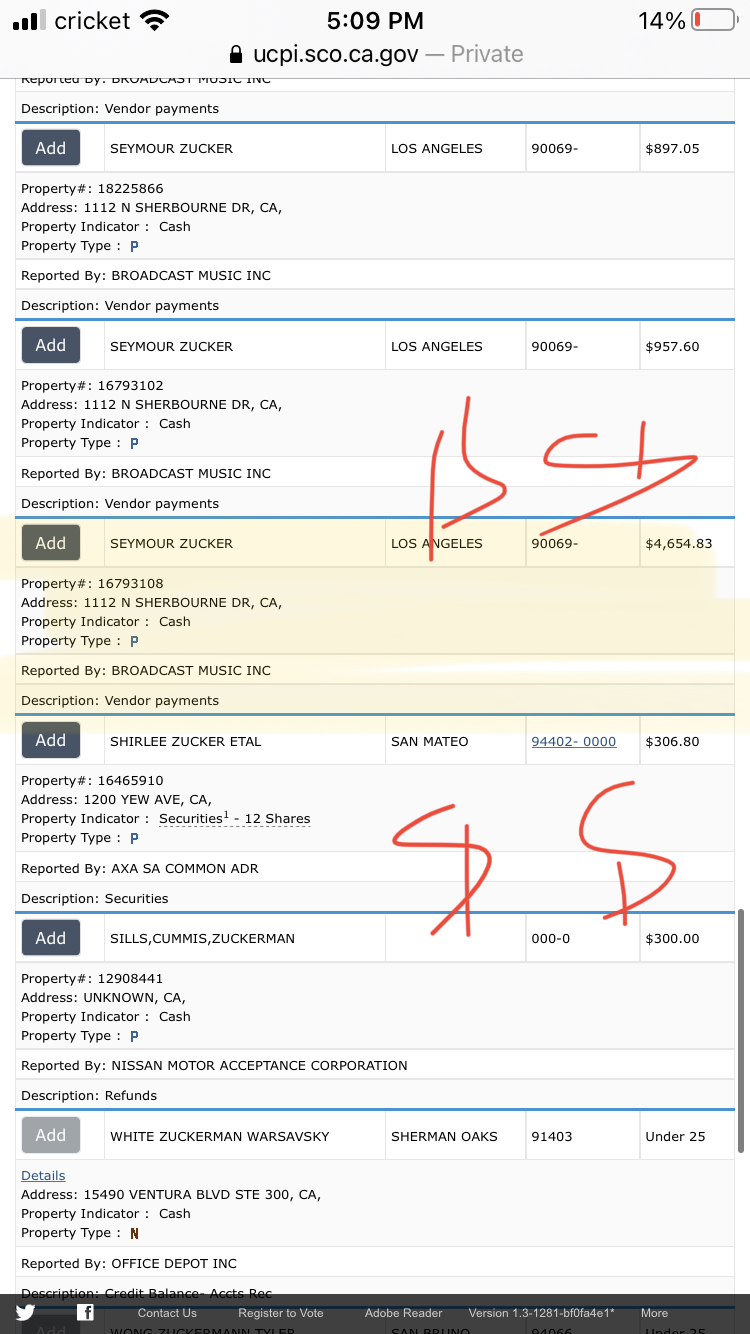Screen dimensions: 750x1334
Task: Click property type P for property 16465910
Action: (x=134, y=838)
